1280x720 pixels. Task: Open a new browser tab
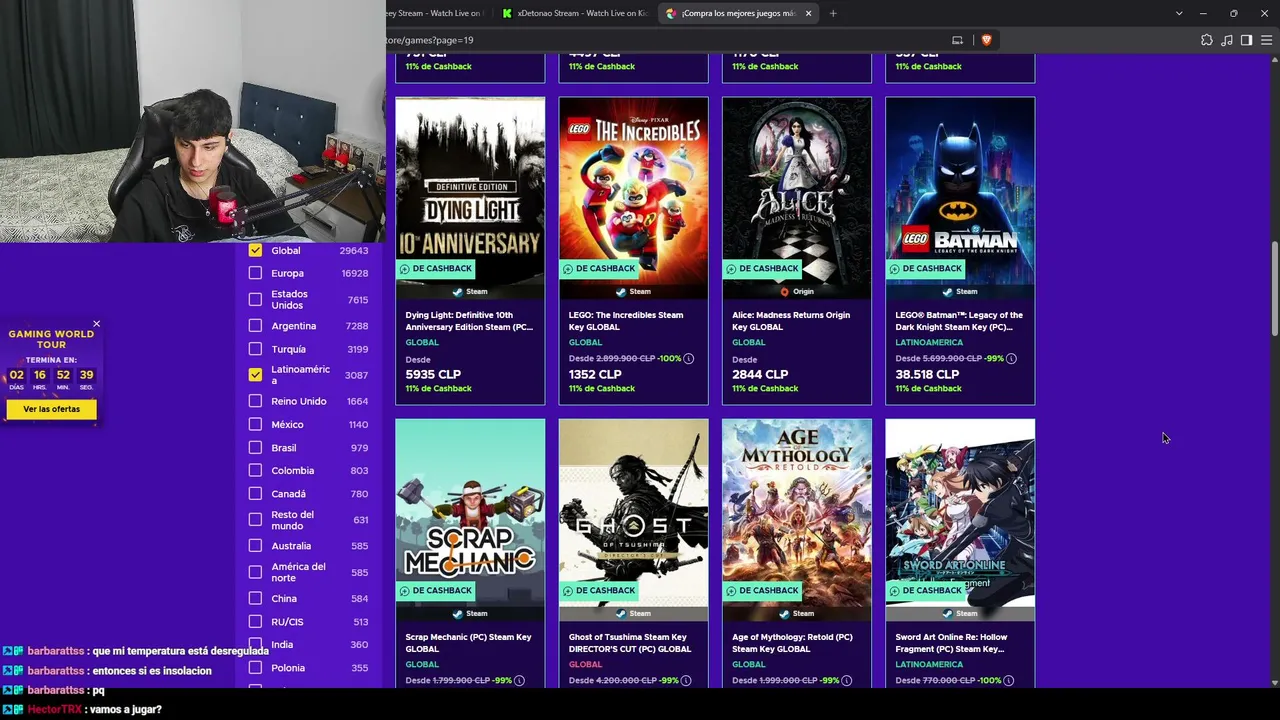[x=833, y=13]
